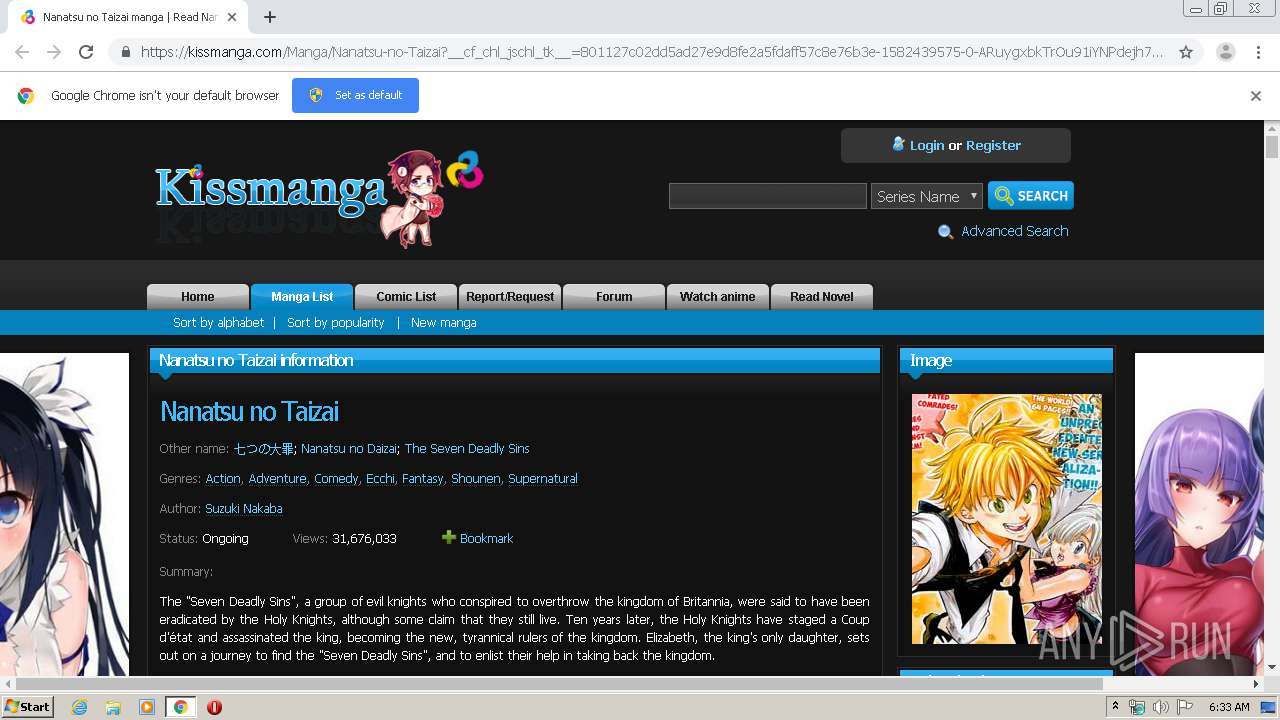1280x720 pixels.
Task: Click the site lock icon in address bar
Action: 125,52
